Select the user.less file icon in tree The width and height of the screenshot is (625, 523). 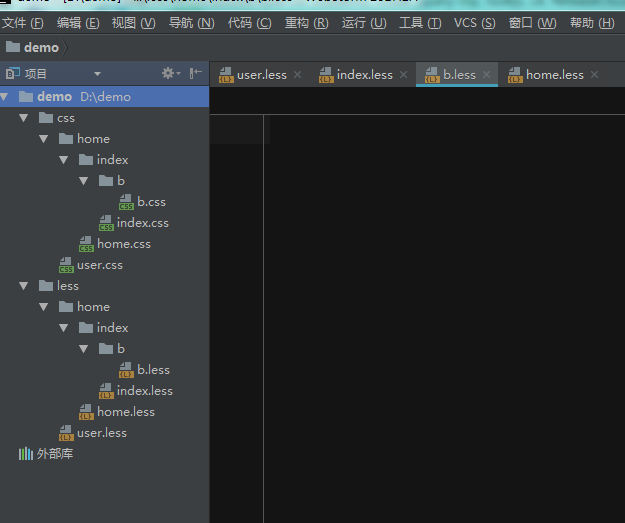[x=66, y=433]
